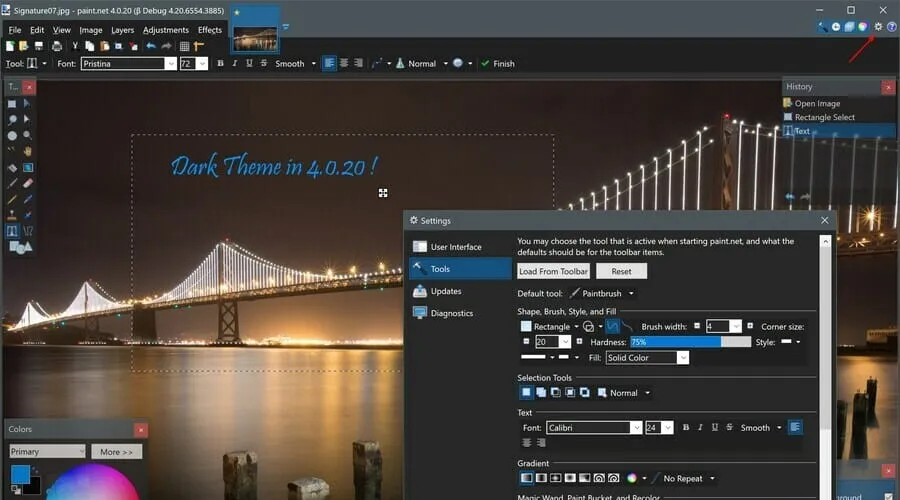Screen dimensions: 900x500
Task: Switch to Updates settings tab
Action: [446, 291]
